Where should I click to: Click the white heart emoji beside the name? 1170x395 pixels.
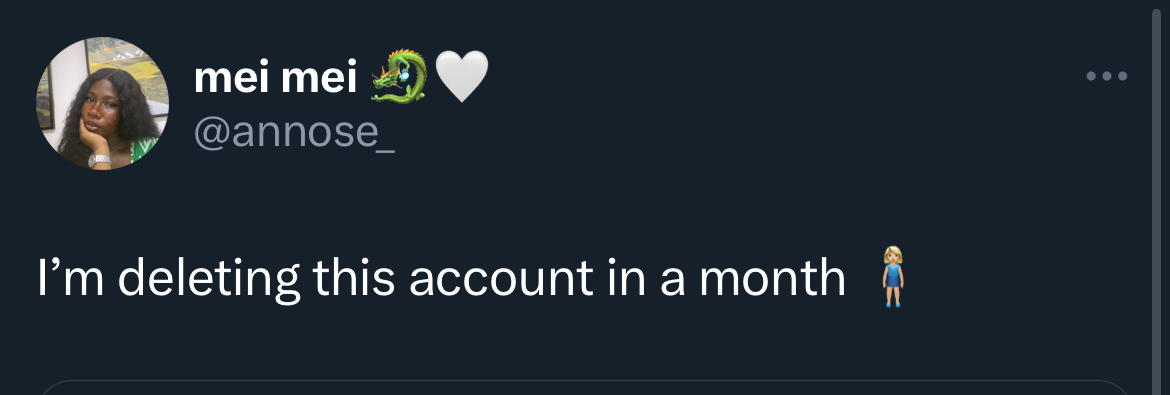[461, 77]
